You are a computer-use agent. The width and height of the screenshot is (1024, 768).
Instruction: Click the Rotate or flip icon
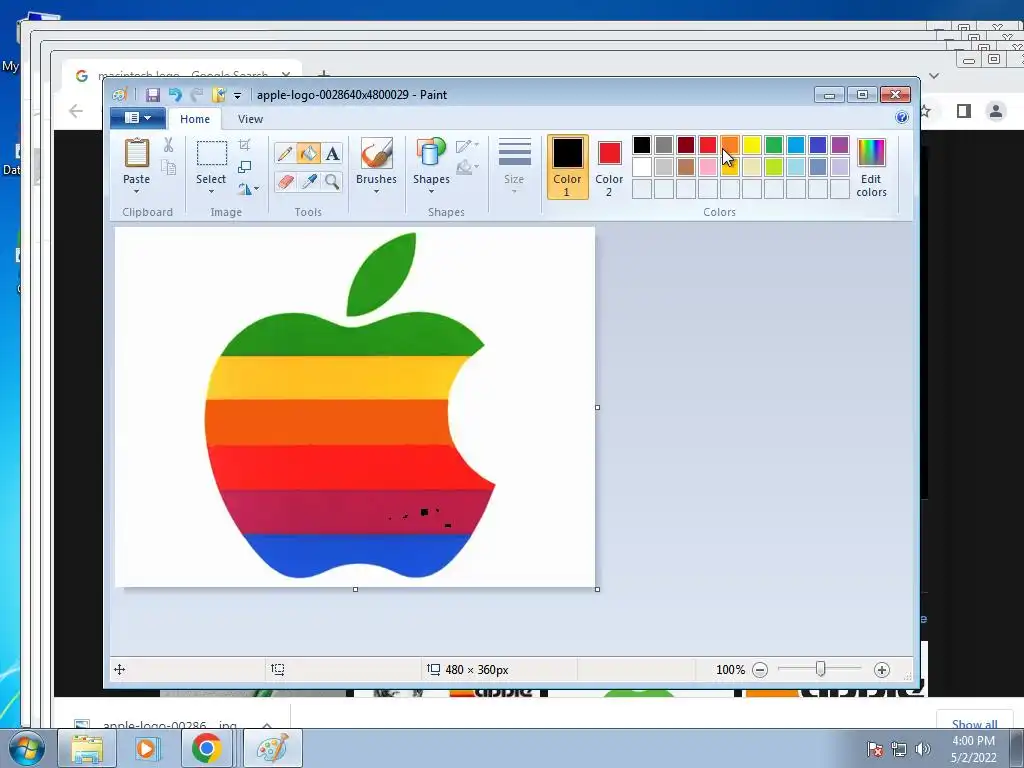tap(244, 189)
